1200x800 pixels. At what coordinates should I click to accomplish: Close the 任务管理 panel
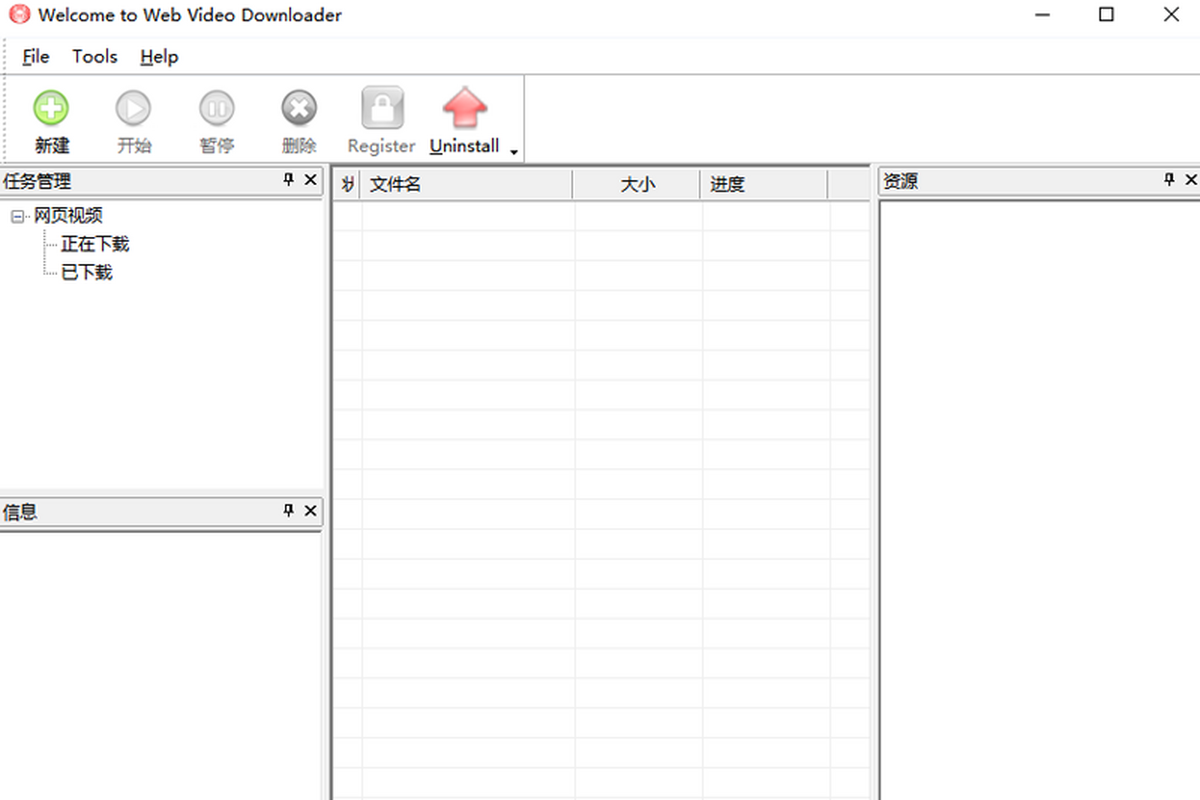311,180
